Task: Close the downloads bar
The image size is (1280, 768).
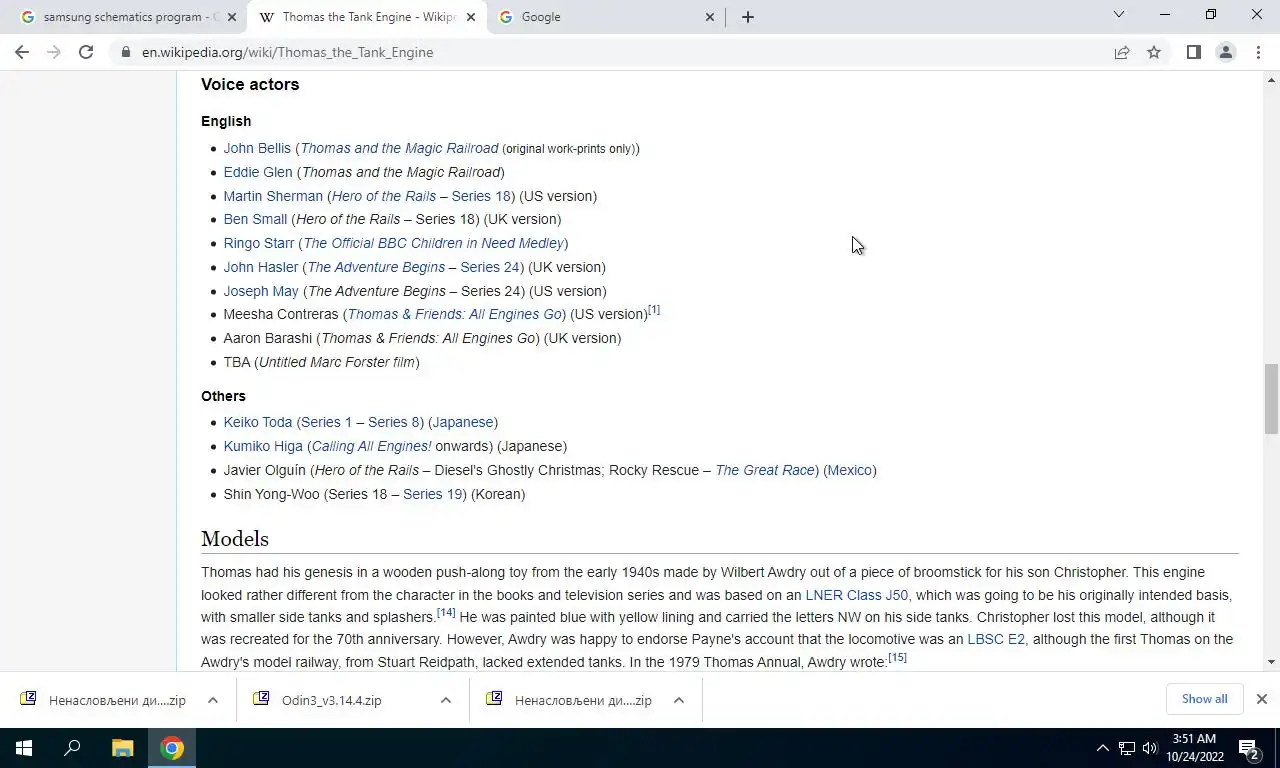Action: 1262,699
